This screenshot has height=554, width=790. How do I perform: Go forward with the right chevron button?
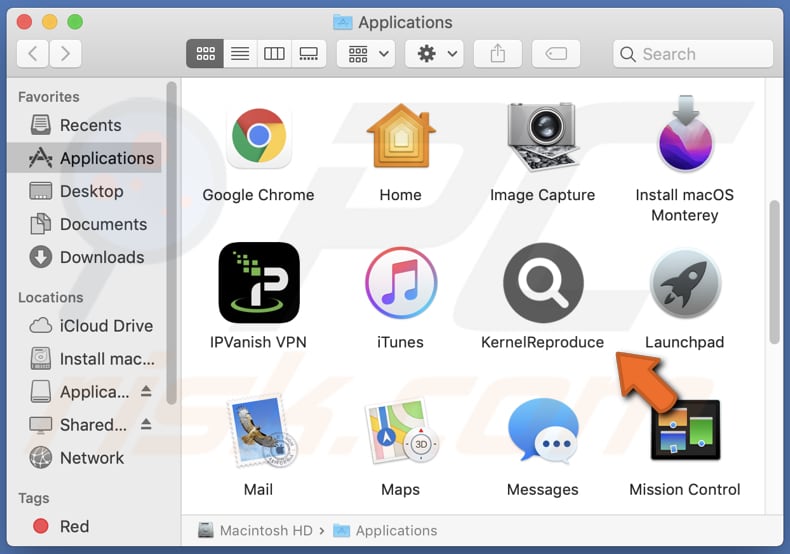(65, 53)
